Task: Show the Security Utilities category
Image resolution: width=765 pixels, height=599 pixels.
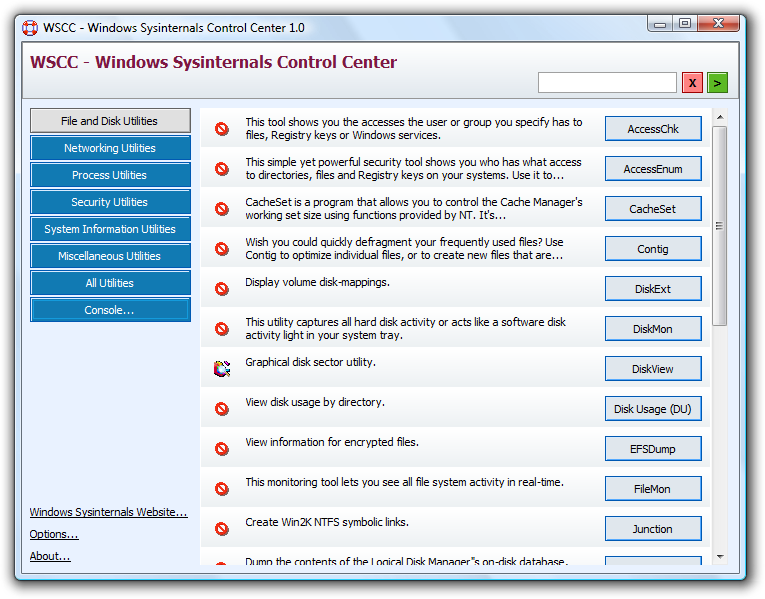Action: [110, 202]
